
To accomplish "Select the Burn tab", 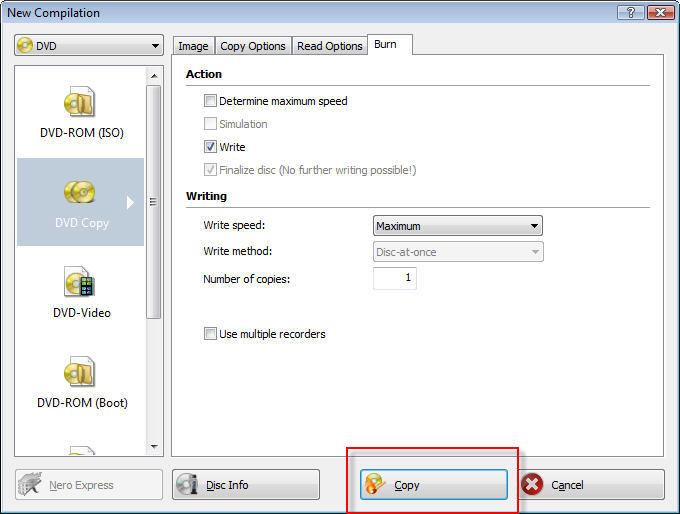I will click(x=390, y=45).
